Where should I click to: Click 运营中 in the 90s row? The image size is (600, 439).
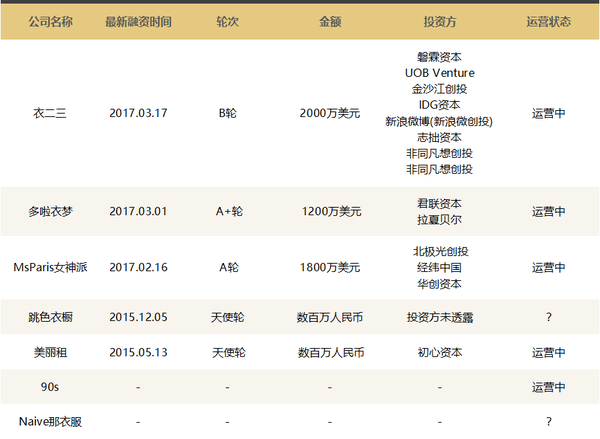pos(548,387)
